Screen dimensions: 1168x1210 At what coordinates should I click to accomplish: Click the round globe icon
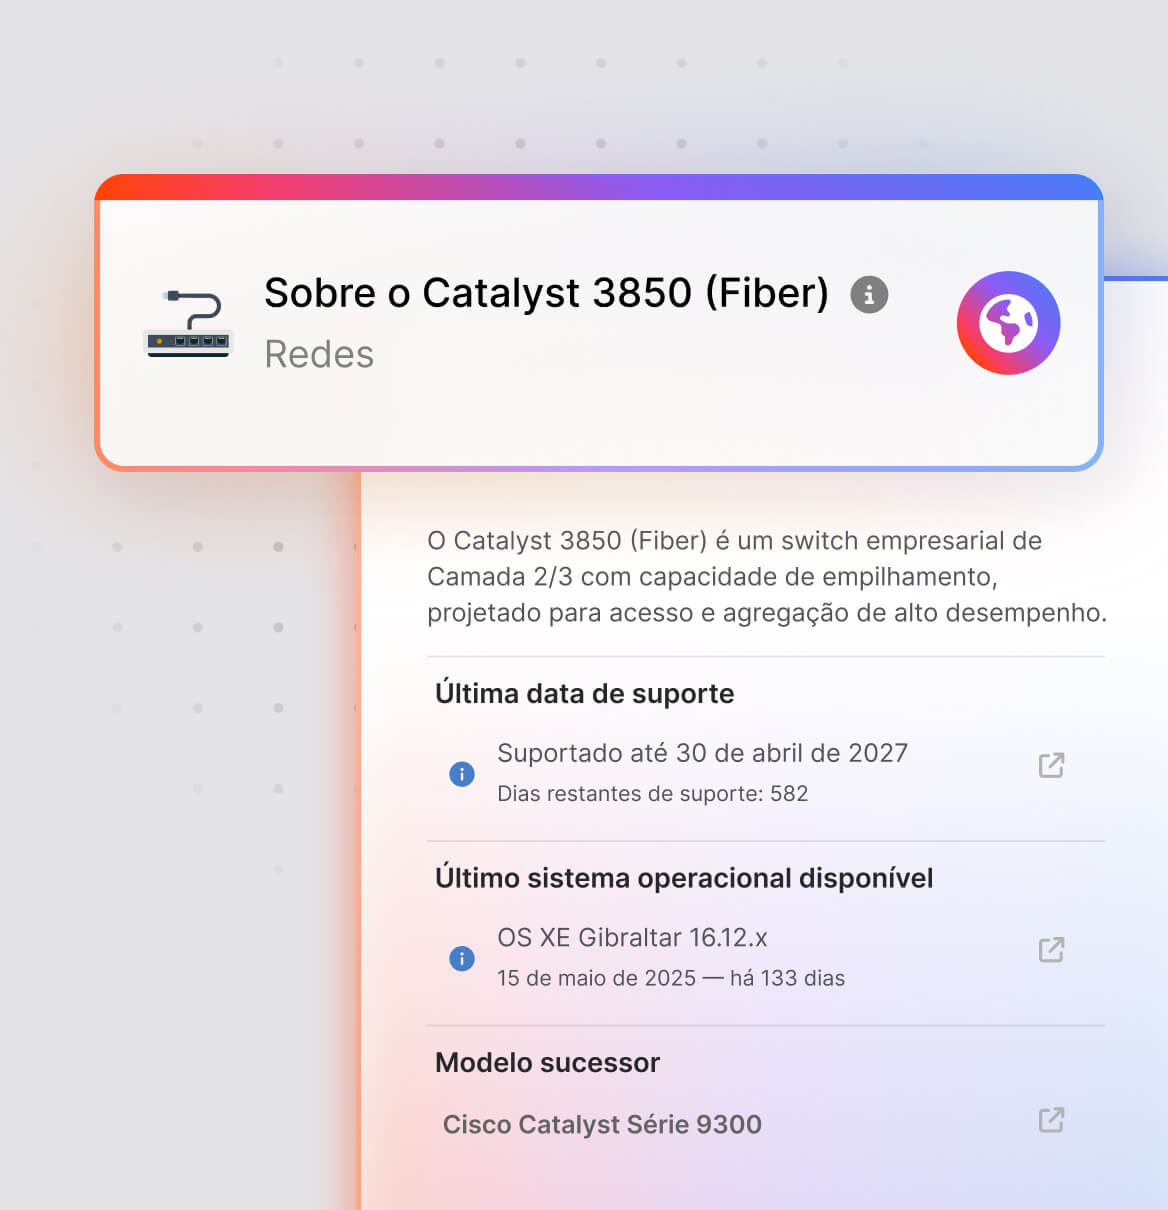(1008, 323)
